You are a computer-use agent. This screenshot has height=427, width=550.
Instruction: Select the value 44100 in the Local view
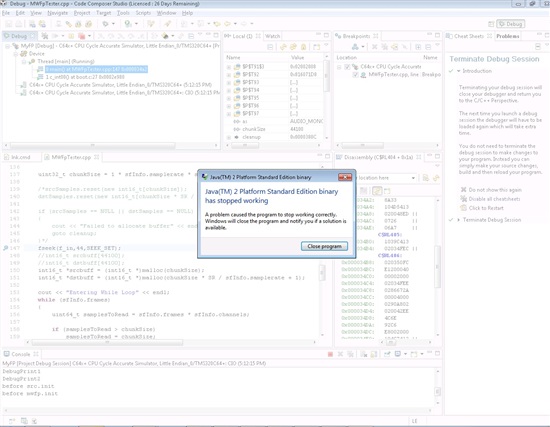click(x=297, y=129)
